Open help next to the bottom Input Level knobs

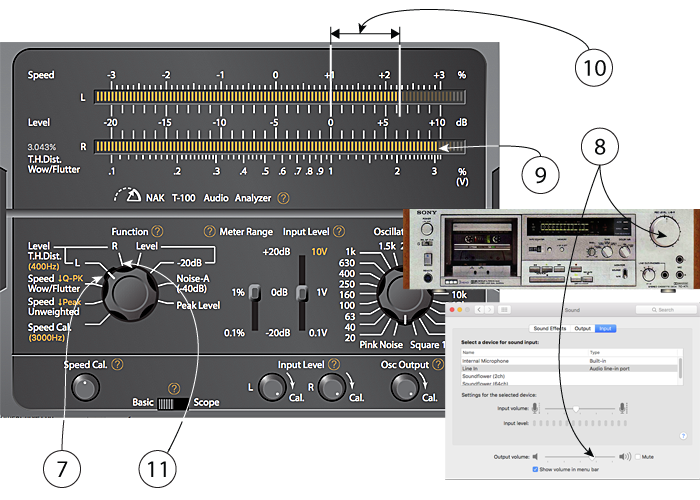pyautogui.click(x=334, y=364)
